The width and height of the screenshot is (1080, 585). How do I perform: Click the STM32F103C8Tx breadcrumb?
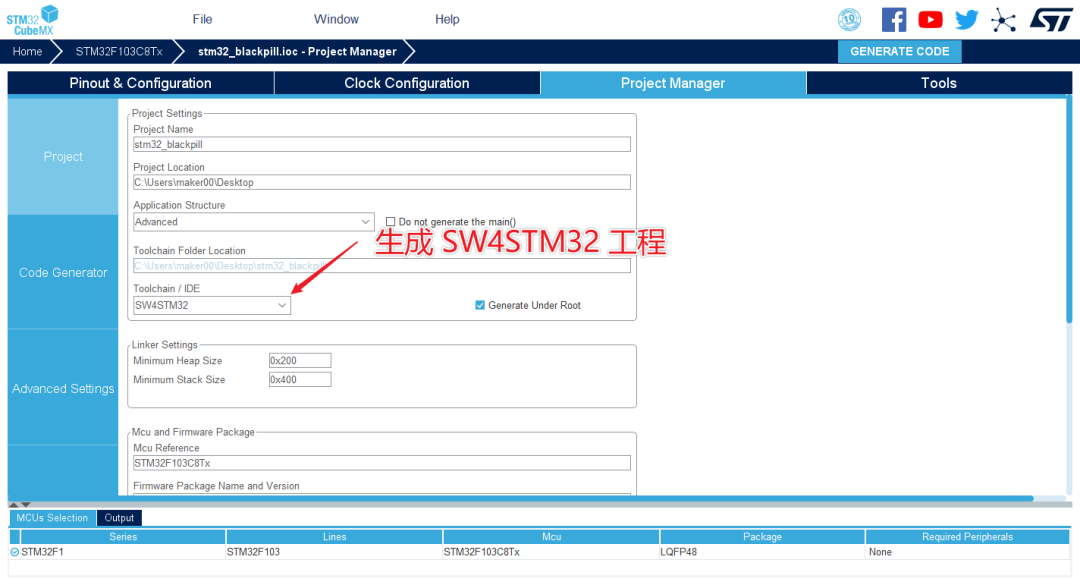119,52
